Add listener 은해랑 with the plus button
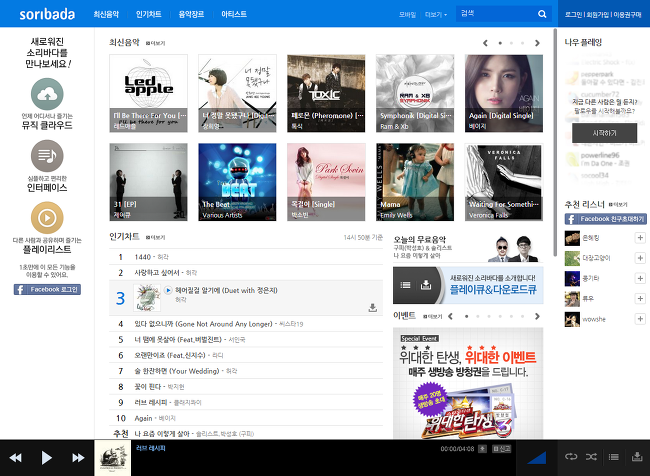This screenshot has height=476, width=650. point(640,238)
